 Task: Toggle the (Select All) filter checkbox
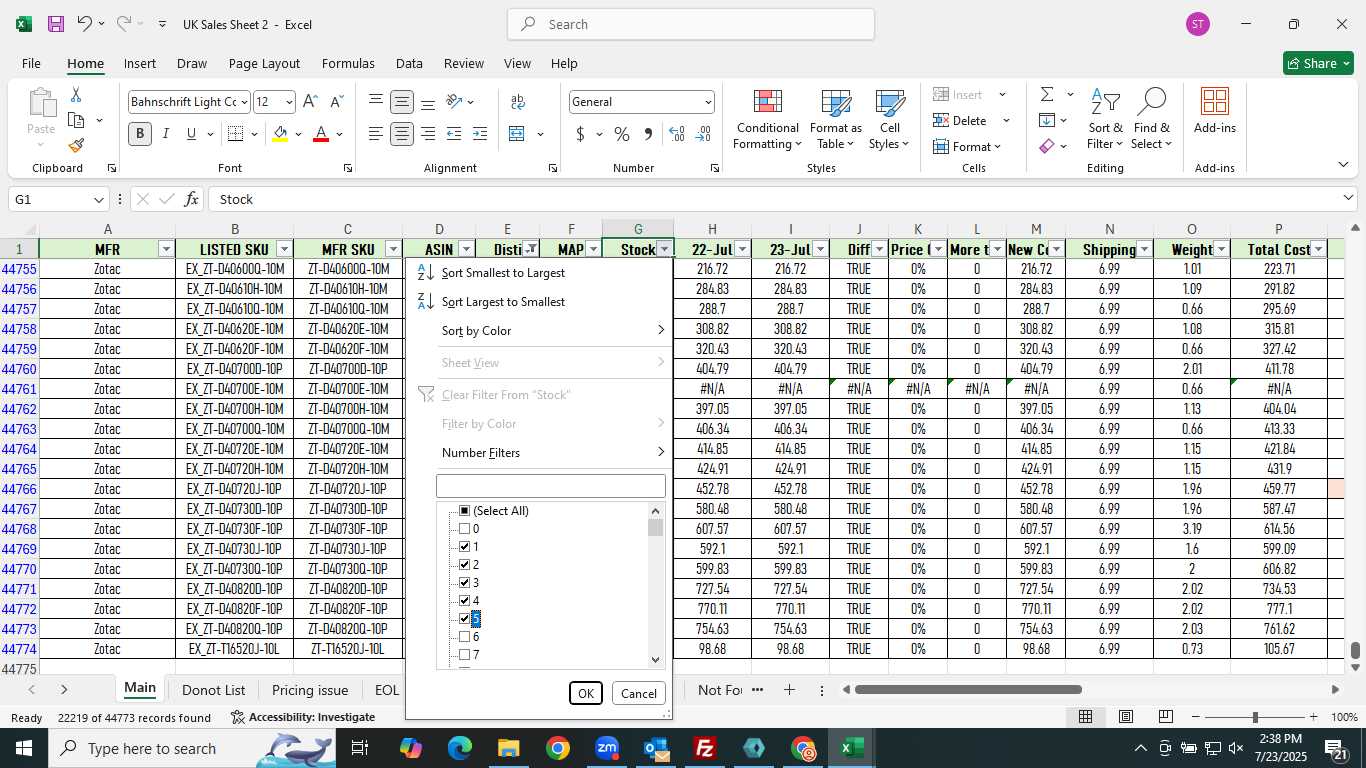click(x=464, y=511)
